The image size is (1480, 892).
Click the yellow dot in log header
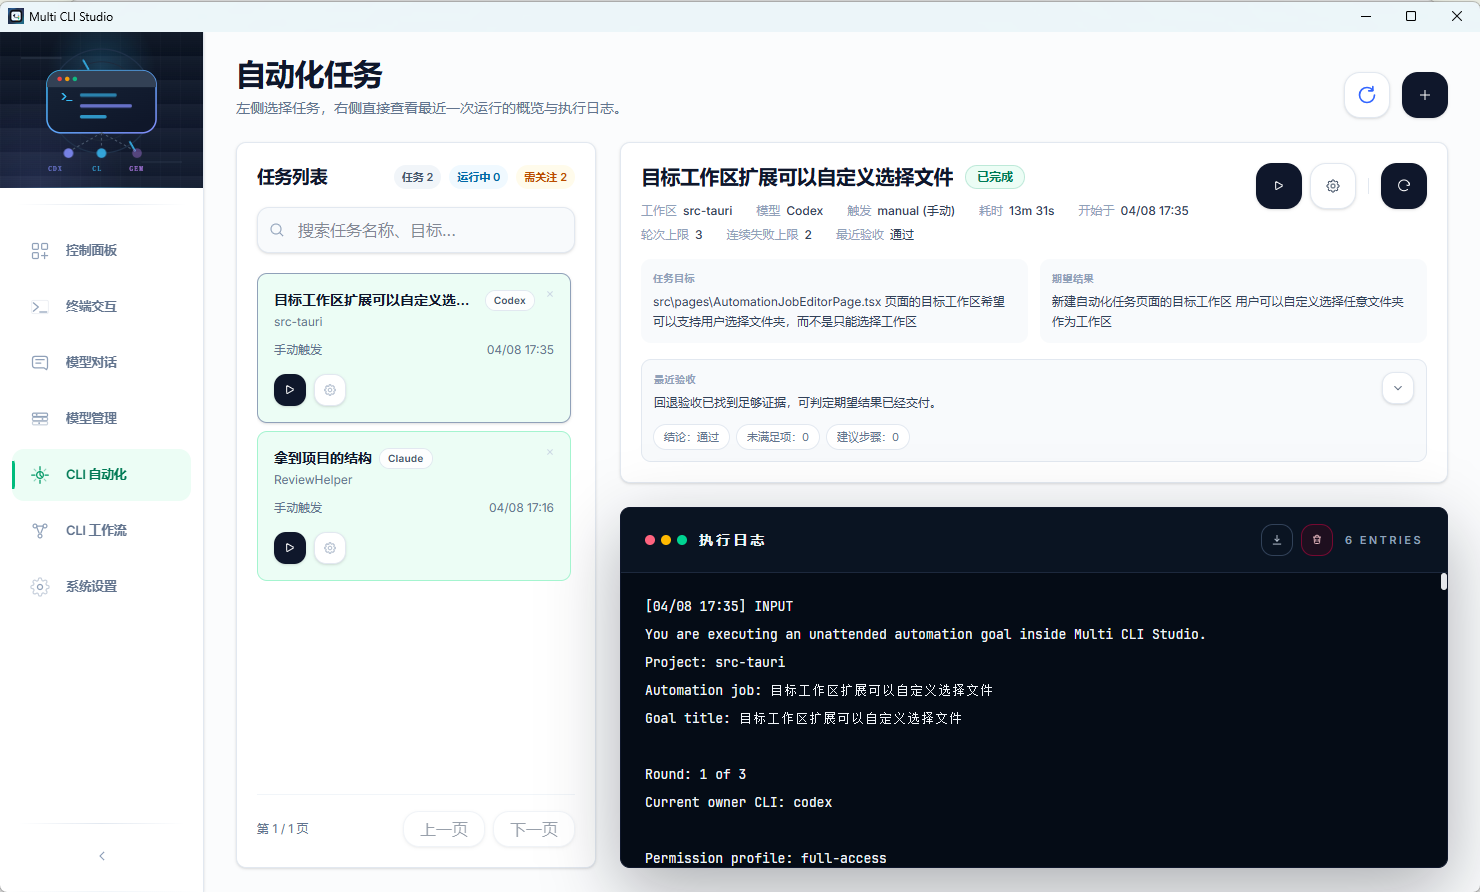(666, 540)
